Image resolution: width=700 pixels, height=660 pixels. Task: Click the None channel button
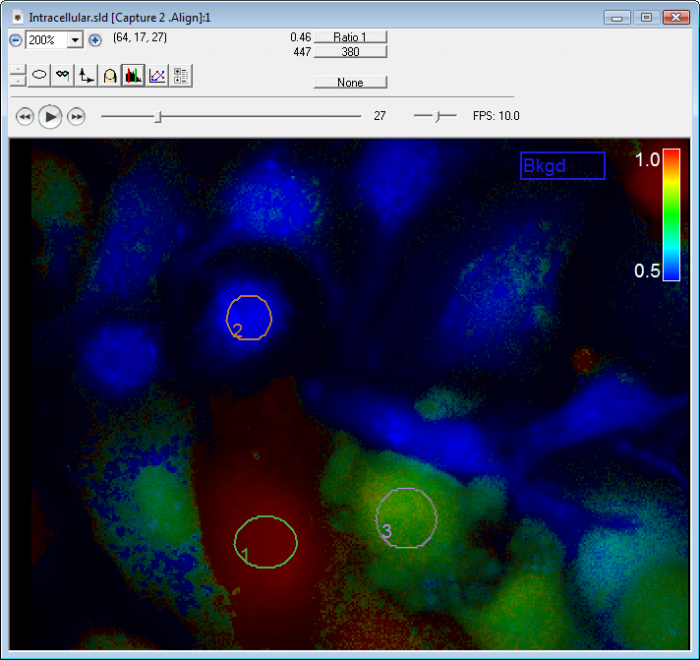[350, 83]
